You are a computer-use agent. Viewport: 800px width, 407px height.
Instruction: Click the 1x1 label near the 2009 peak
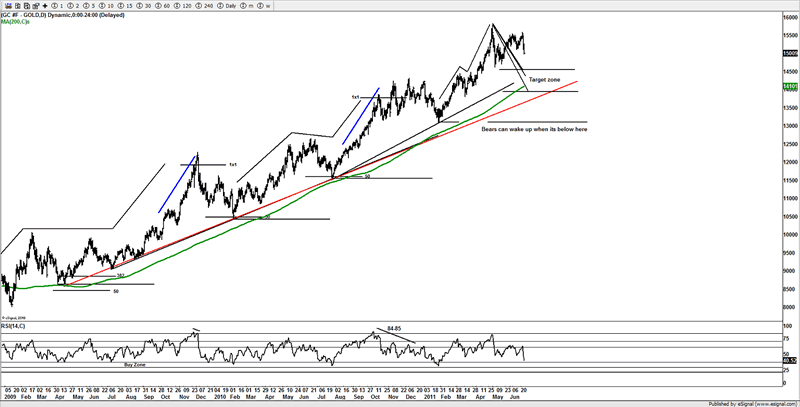coord(233,165)
